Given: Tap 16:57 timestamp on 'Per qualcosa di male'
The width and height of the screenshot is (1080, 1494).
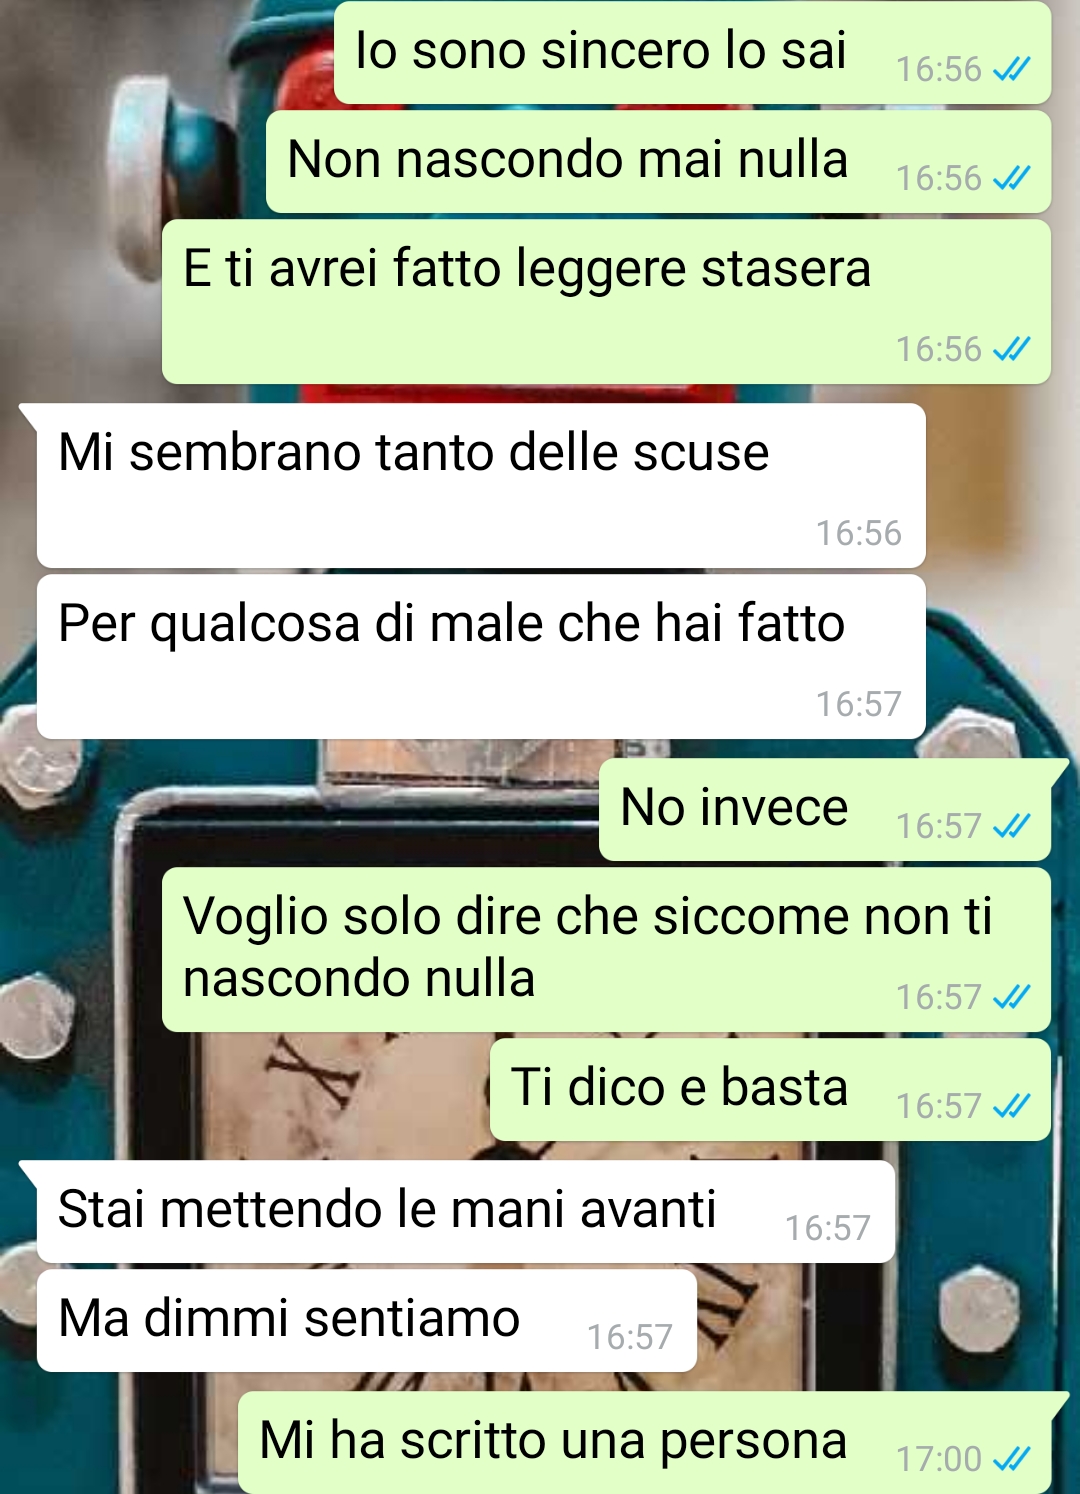Looking at the screenshot, I should tap(858, 704).
